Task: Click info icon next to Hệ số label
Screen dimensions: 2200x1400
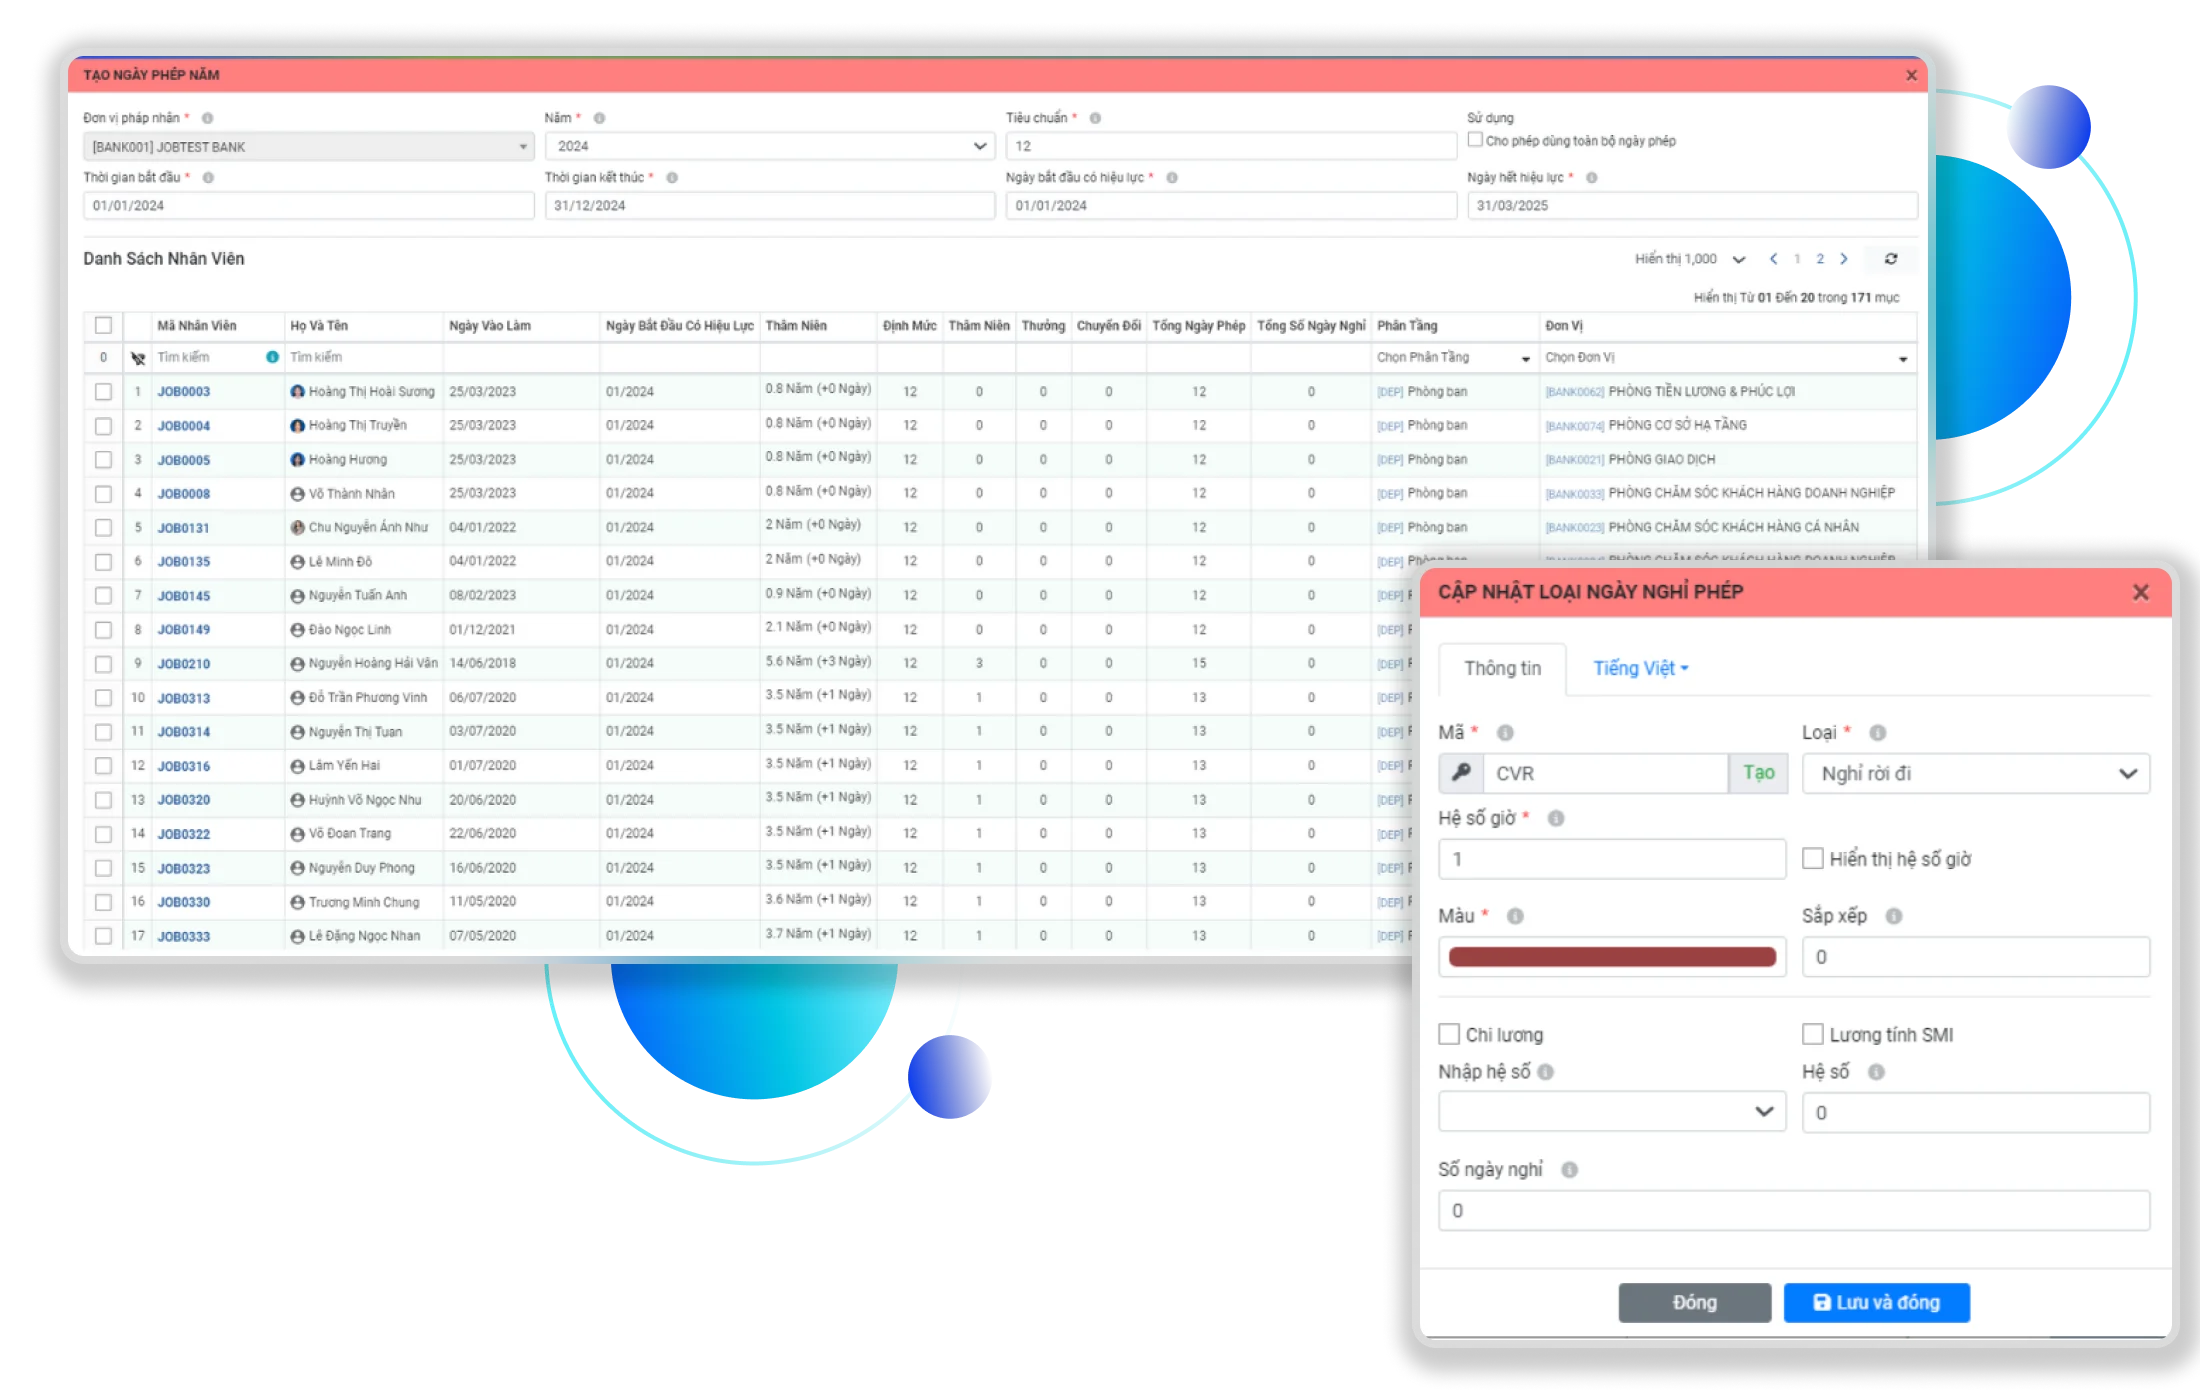Action: 1876,1073
